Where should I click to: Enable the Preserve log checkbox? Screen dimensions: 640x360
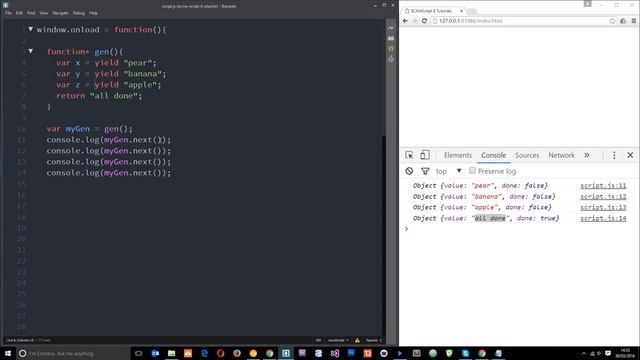472,171
